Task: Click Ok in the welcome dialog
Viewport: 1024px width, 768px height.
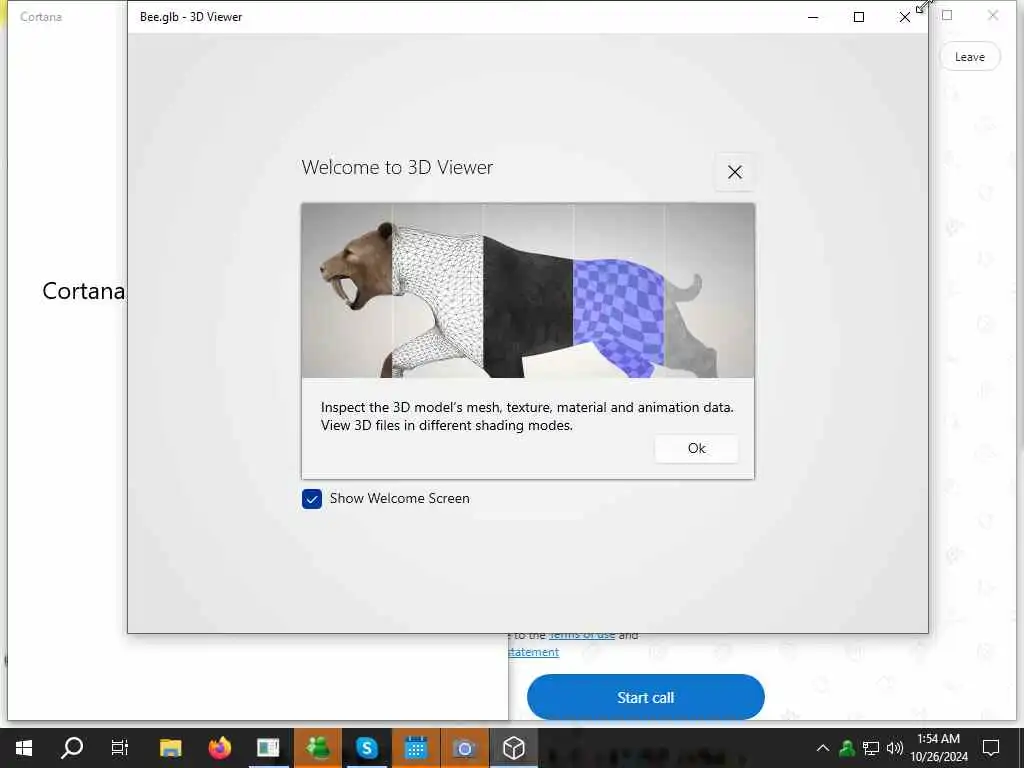Action: click(x=696, y=449)
